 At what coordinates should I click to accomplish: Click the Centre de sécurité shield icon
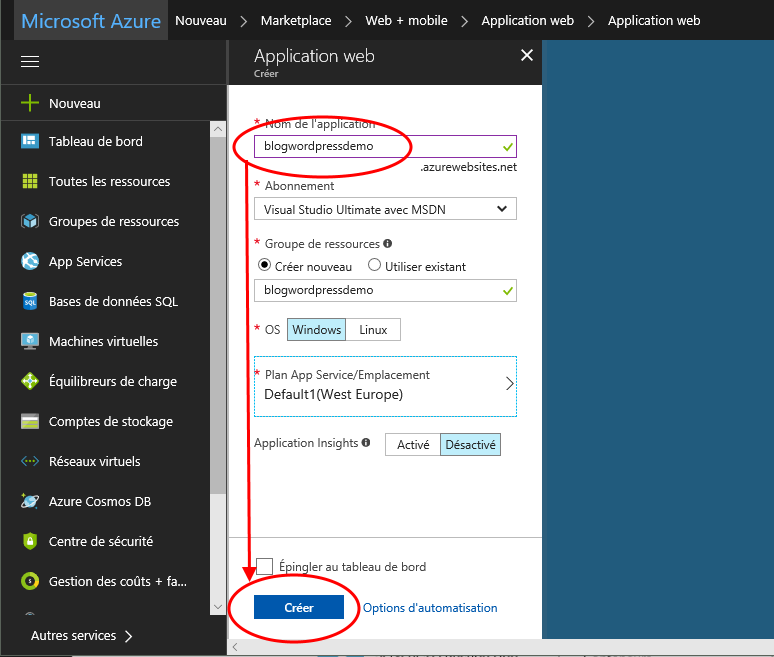[30, 541]
